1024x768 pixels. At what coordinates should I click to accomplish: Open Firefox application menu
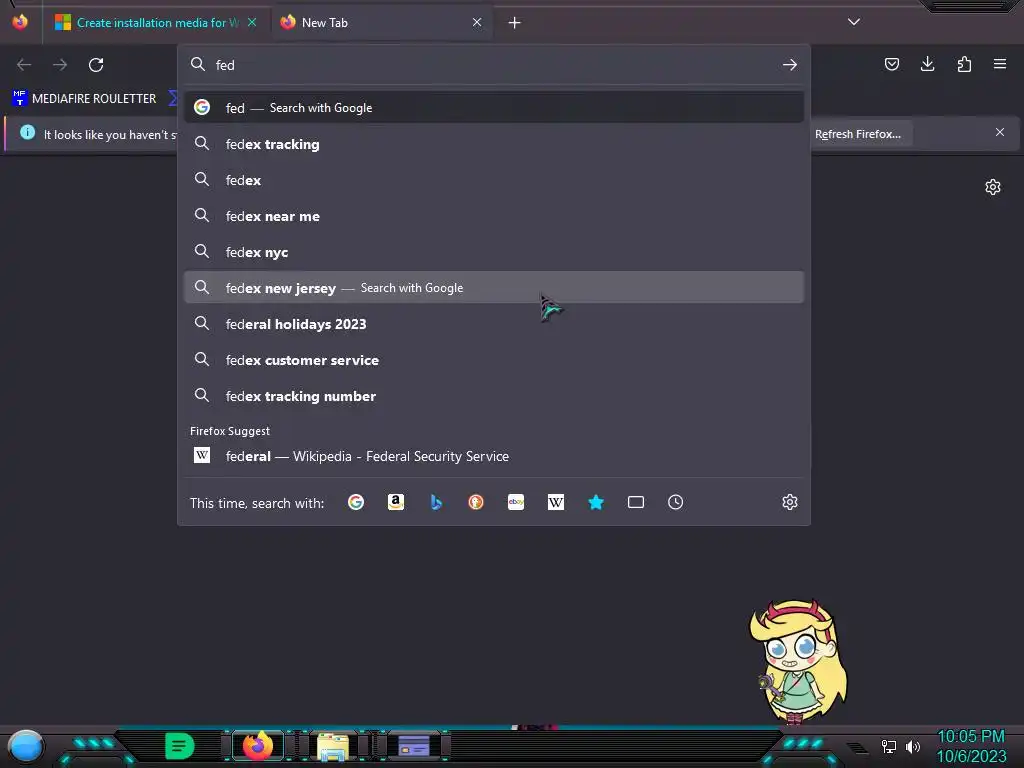click(x=1000, y=64)
